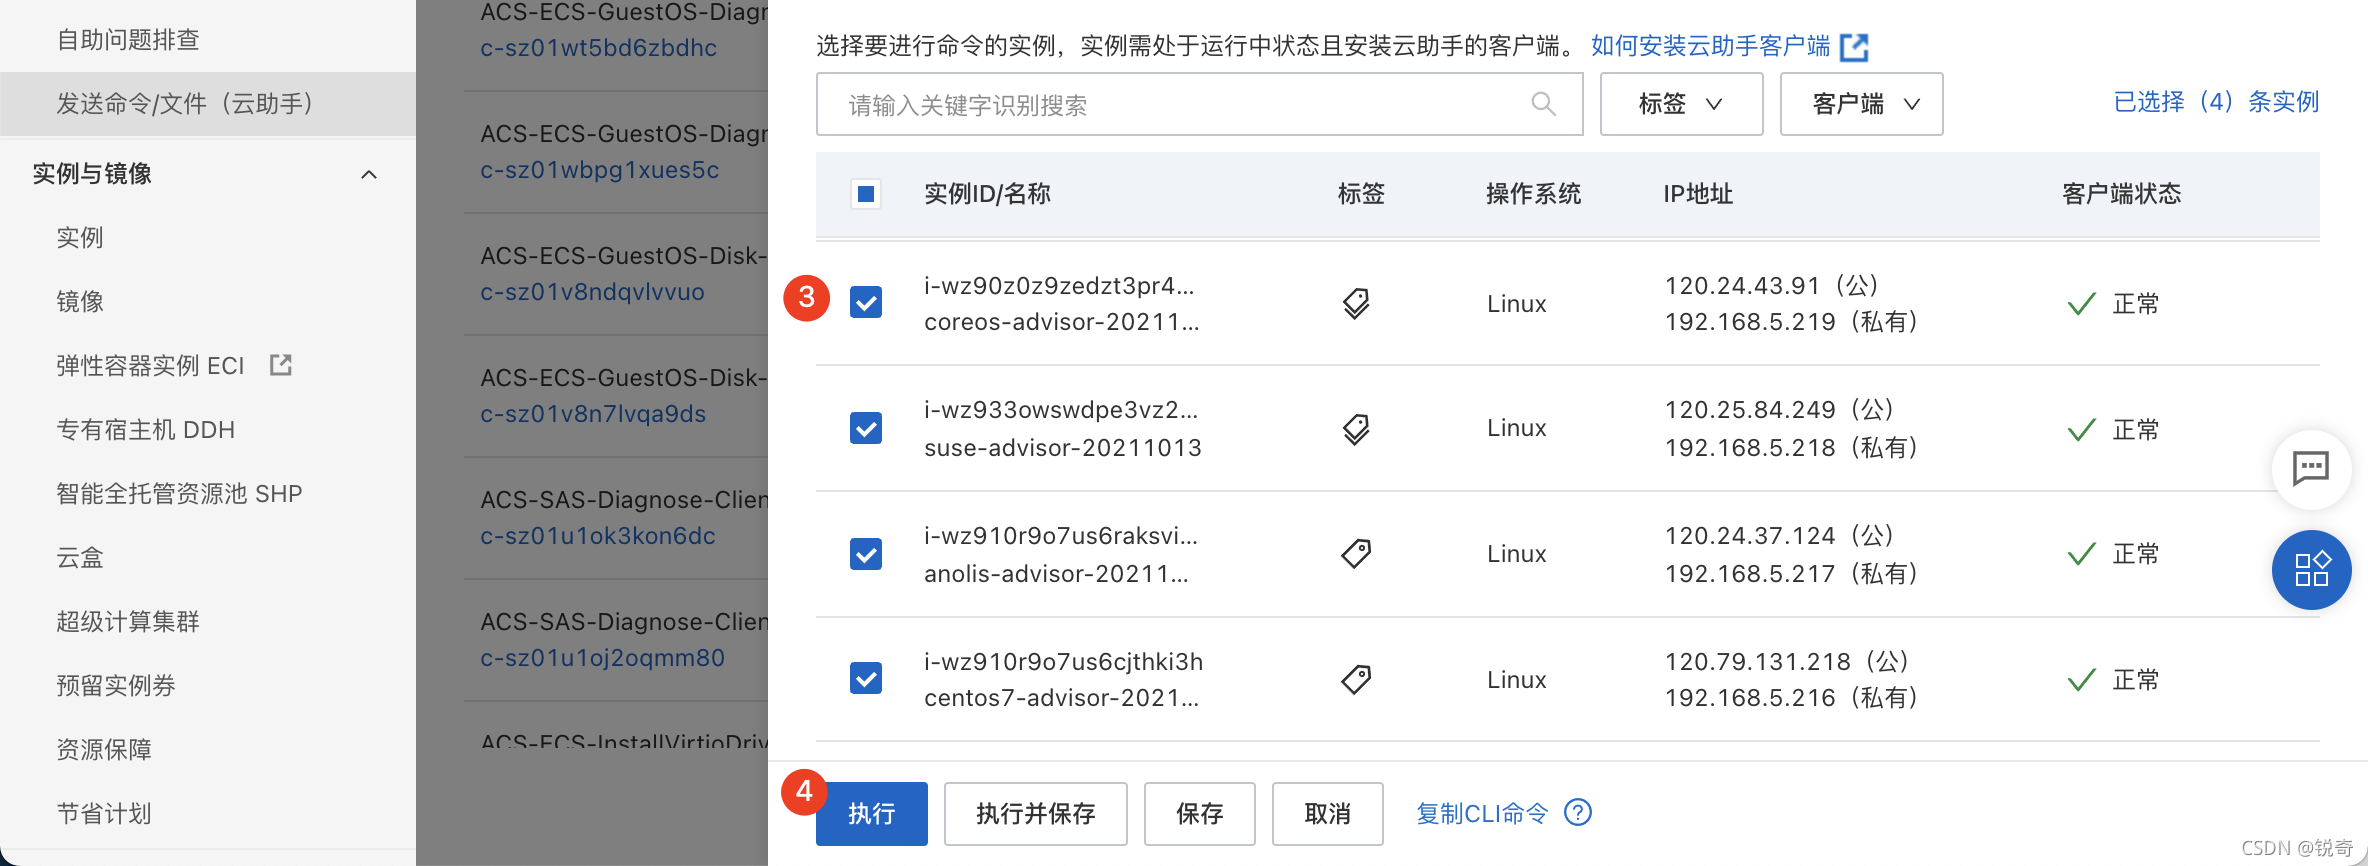Screen dimensions: 2368x866
Task: Open 弹性容器实例 ECI sidebar item
Action: [150, 366]
